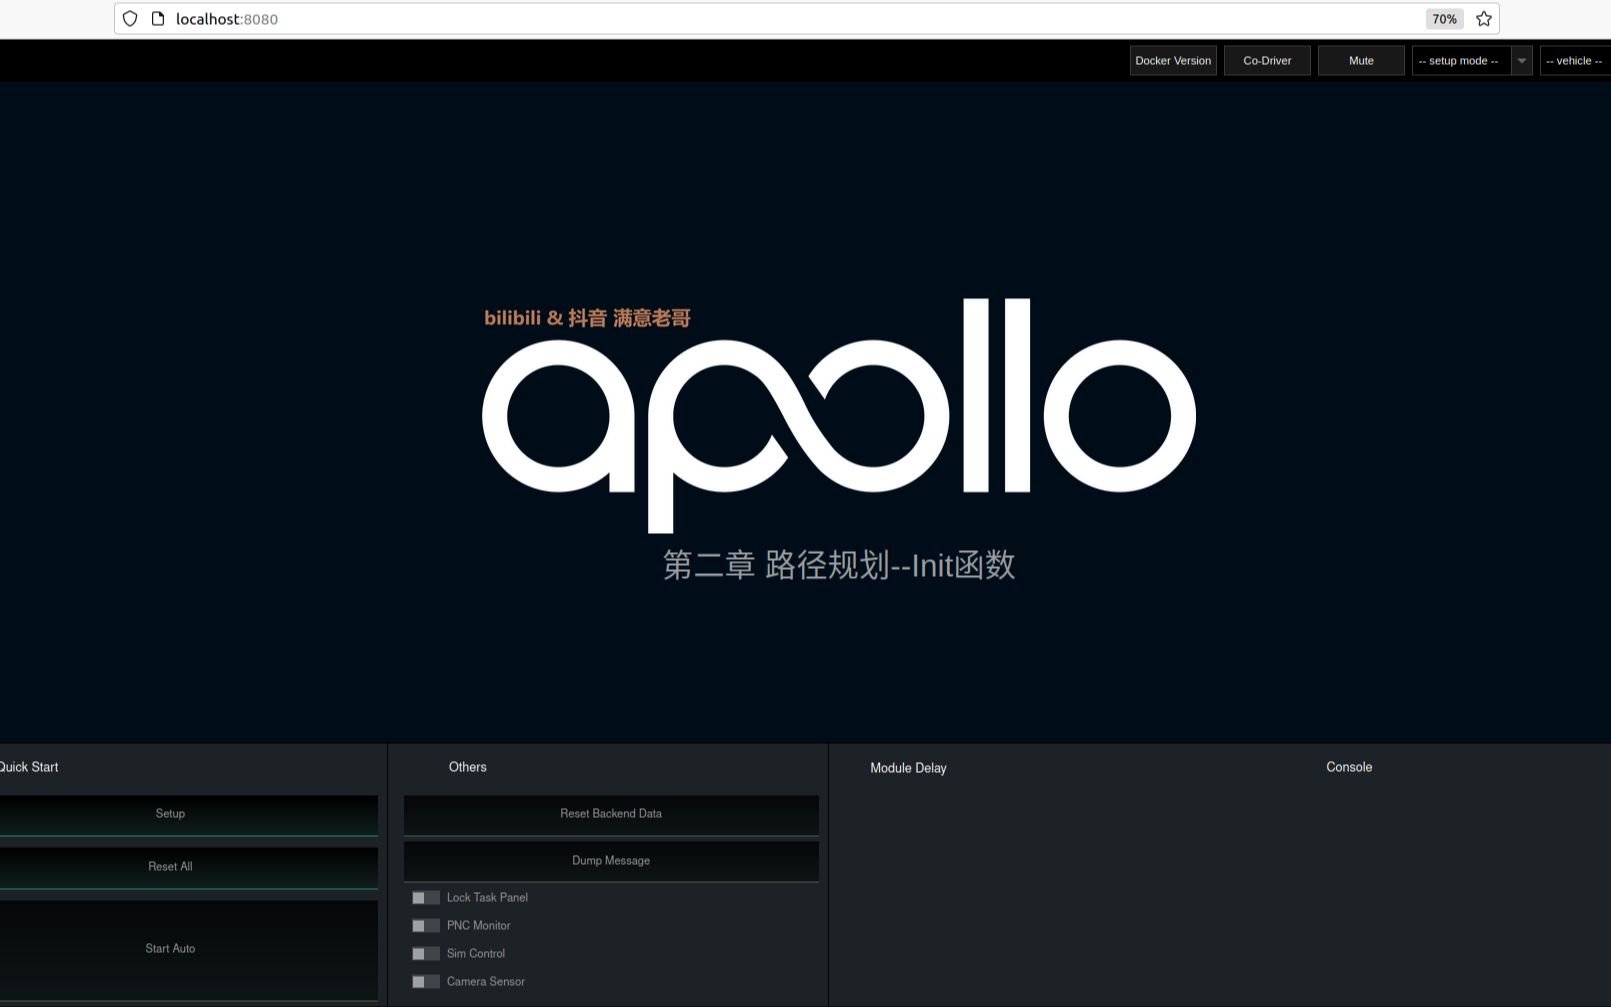This screenshot has height=1007, width=1611.
Task: Click the shield icon in address bar
Action: [130, 19]
